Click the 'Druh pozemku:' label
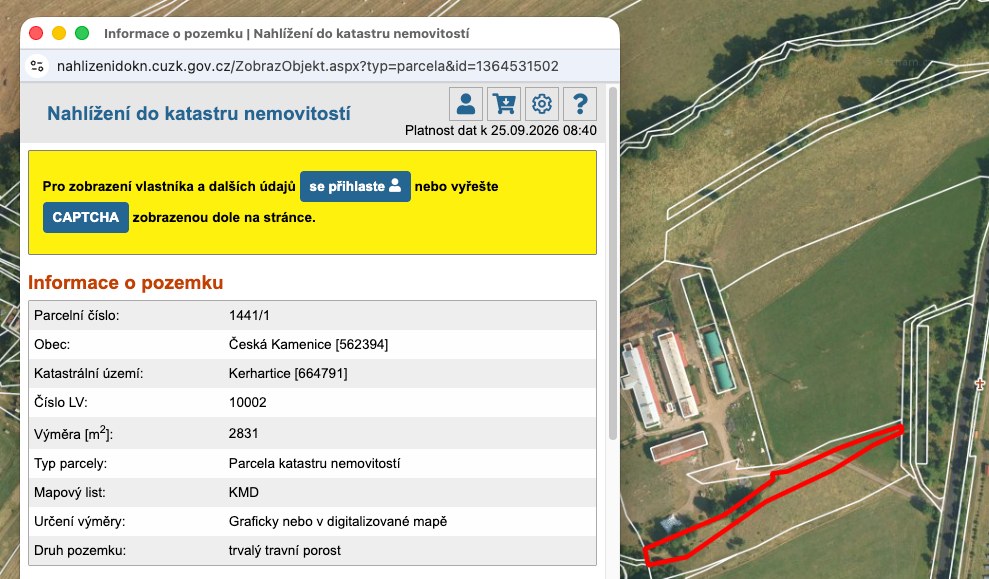This screenshot has width=989, height=579. coord(80,551)
